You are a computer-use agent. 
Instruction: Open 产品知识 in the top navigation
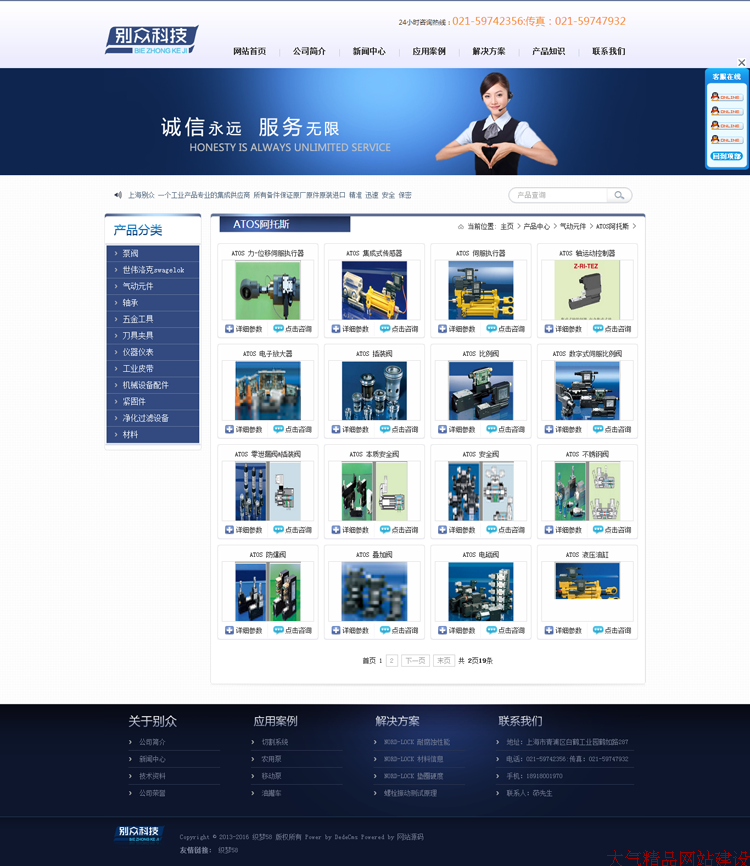pos(548,51)
